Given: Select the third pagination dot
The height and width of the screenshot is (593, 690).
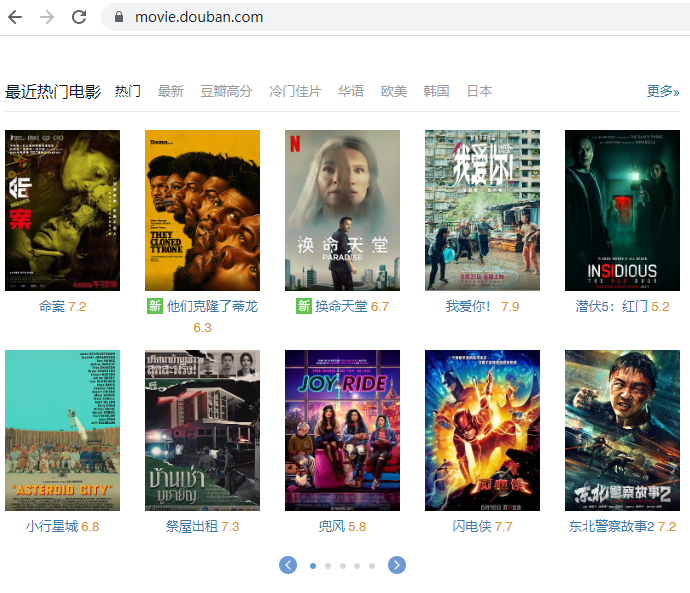Looking at the screenshot, I should point(343,566).
